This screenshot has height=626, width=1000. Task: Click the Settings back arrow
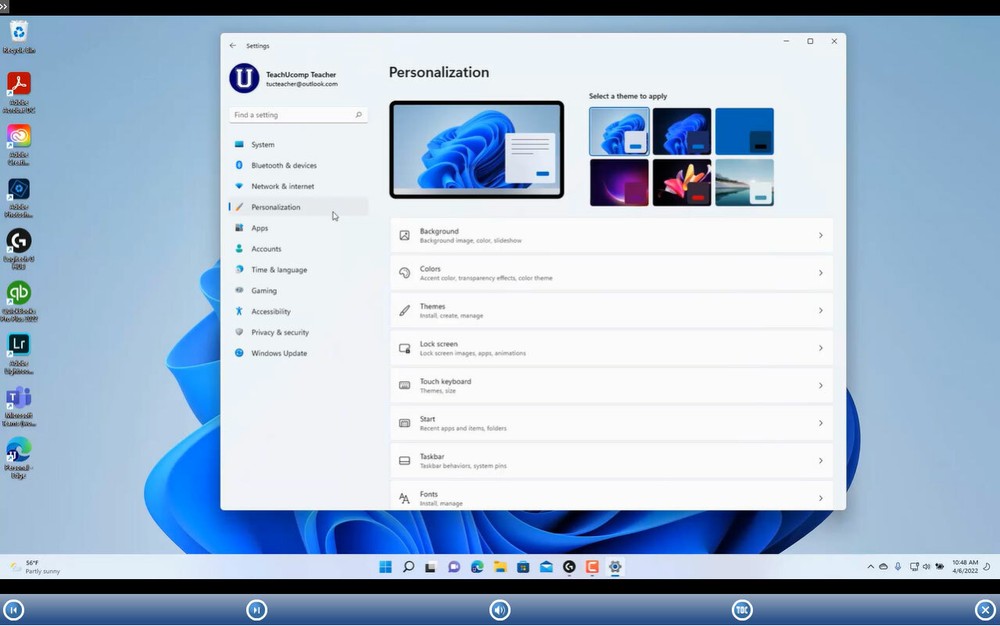pyautogui.click(x=232, y=45)
